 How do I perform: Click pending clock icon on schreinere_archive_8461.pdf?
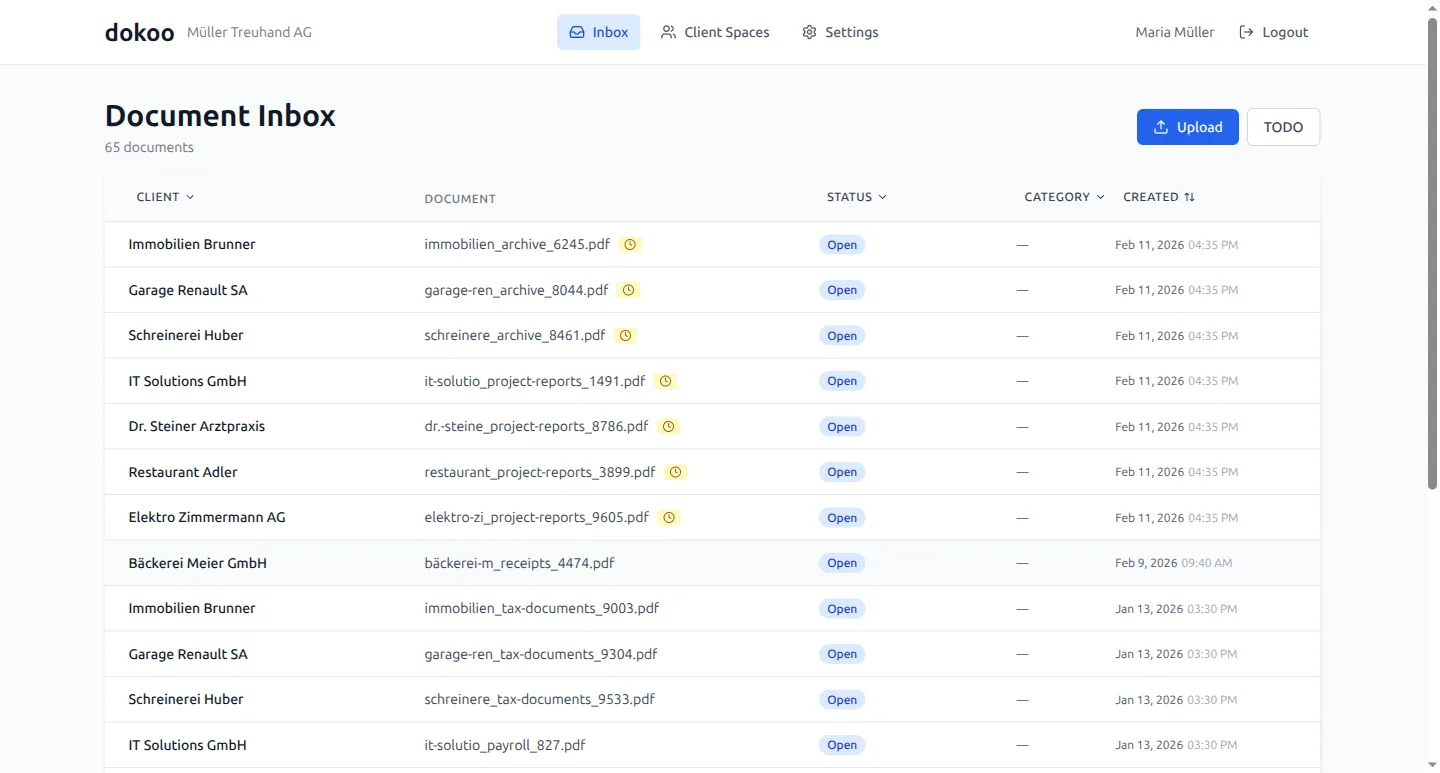pyautogui.click(x=625, y=336)
